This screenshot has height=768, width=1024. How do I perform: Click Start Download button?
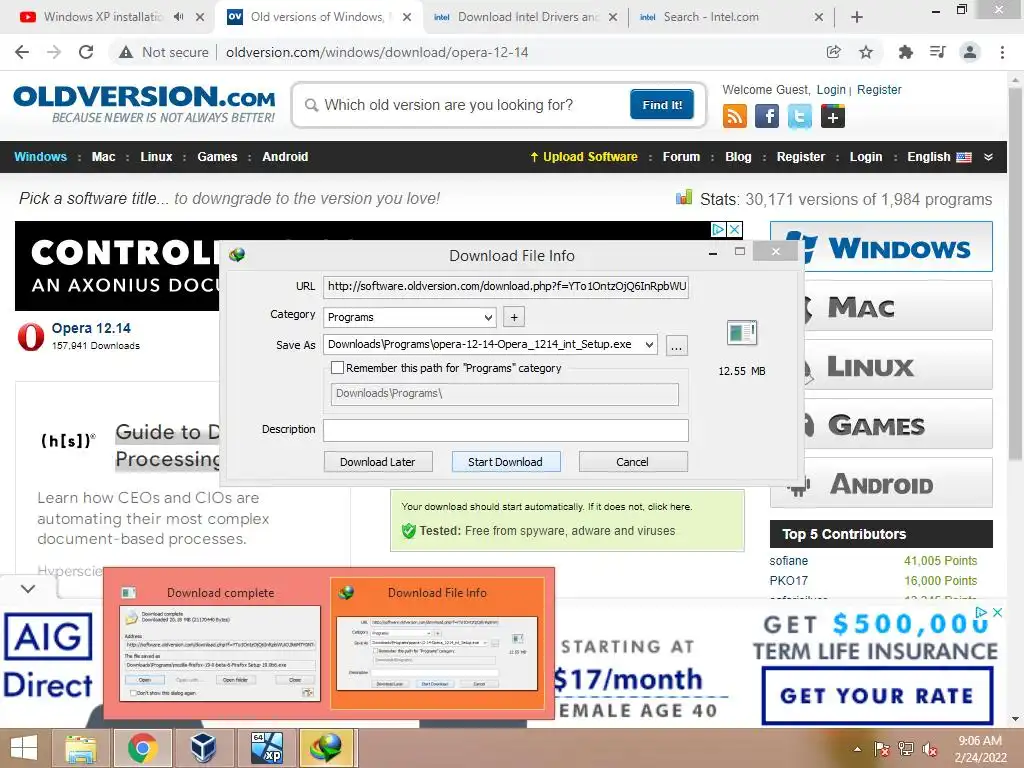click(x=505, y=462)
